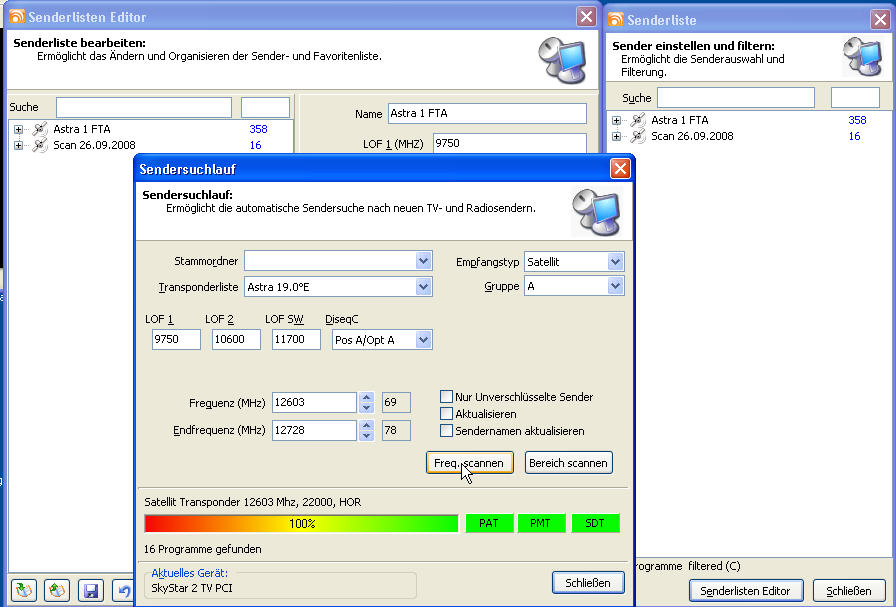Viewport: 896px width, 607px height.
Task: Click the blue undo arrow icon
Action: 123,590
